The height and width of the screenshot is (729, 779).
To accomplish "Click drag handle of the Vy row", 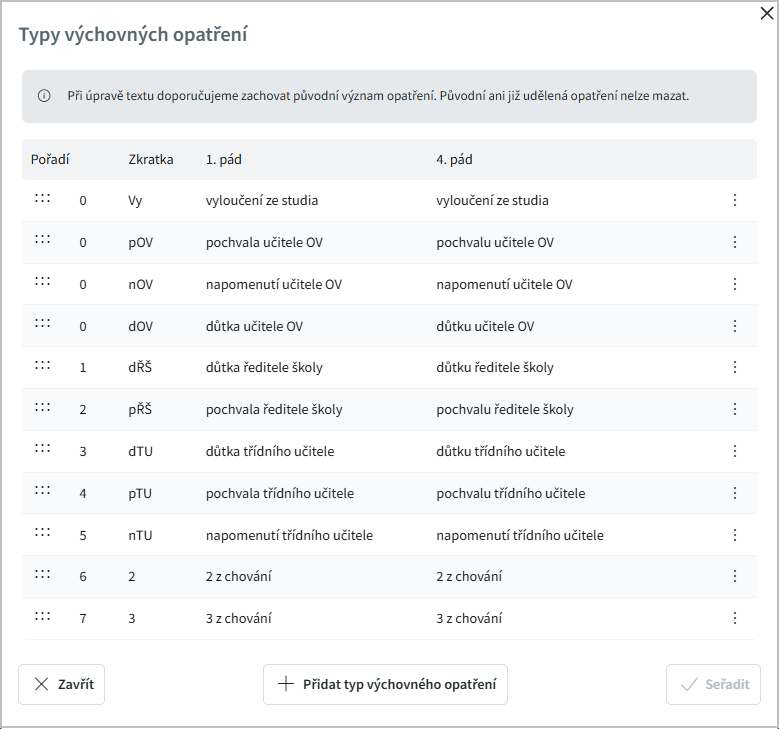I will [x=42, y=198].
